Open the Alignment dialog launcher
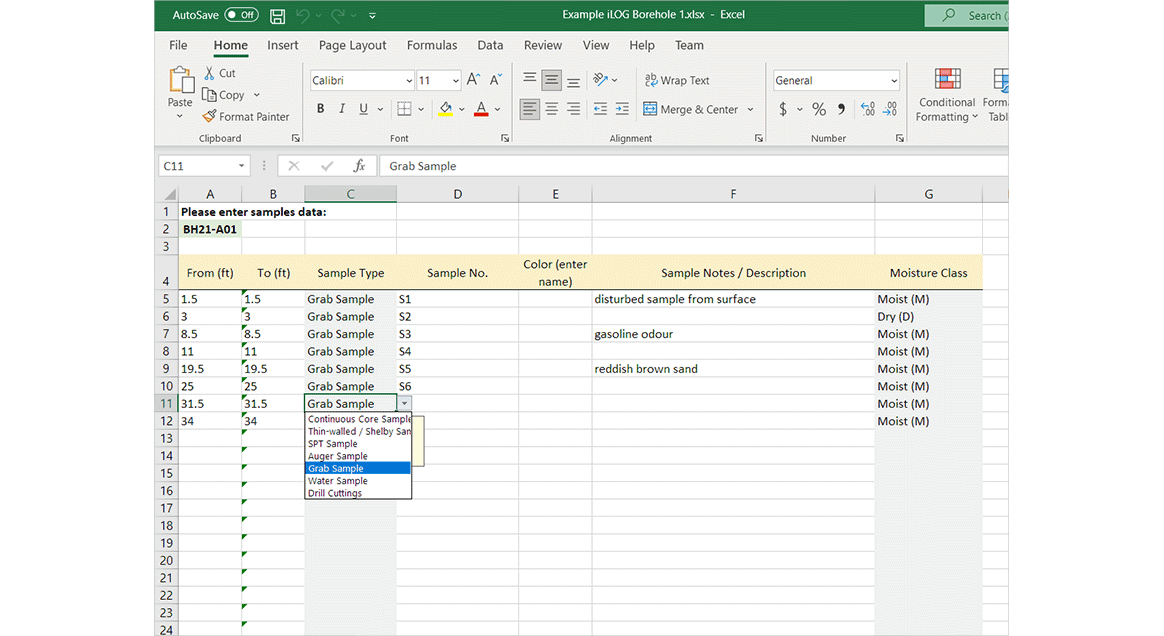 (x=759, y=138)
